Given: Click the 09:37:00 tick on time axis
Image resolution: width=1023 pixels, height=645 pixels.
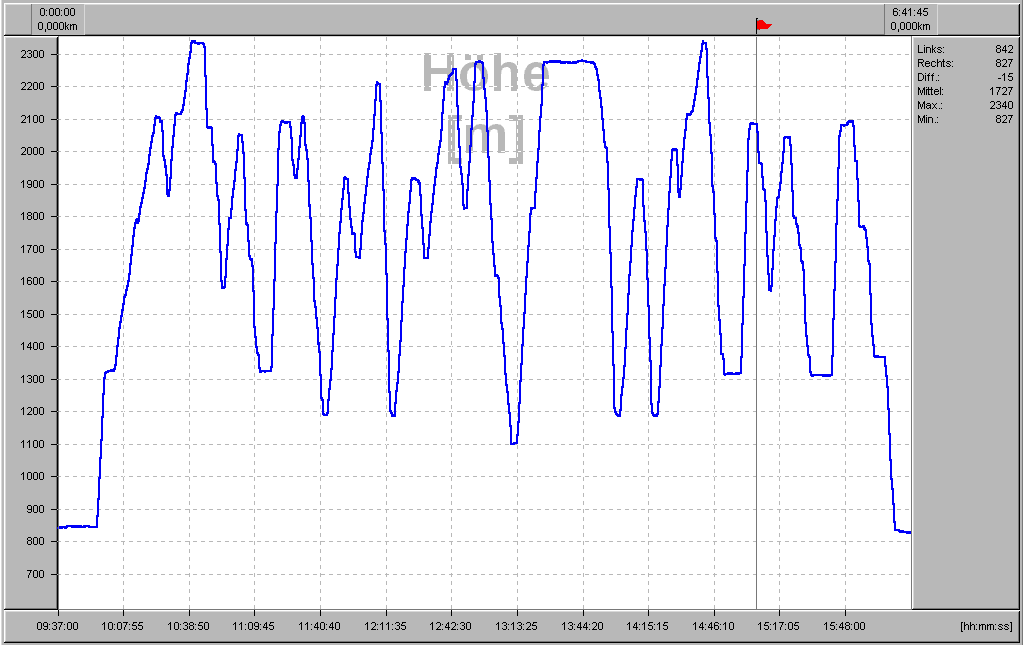Looking at the screenshot, I should coord(58,626).
